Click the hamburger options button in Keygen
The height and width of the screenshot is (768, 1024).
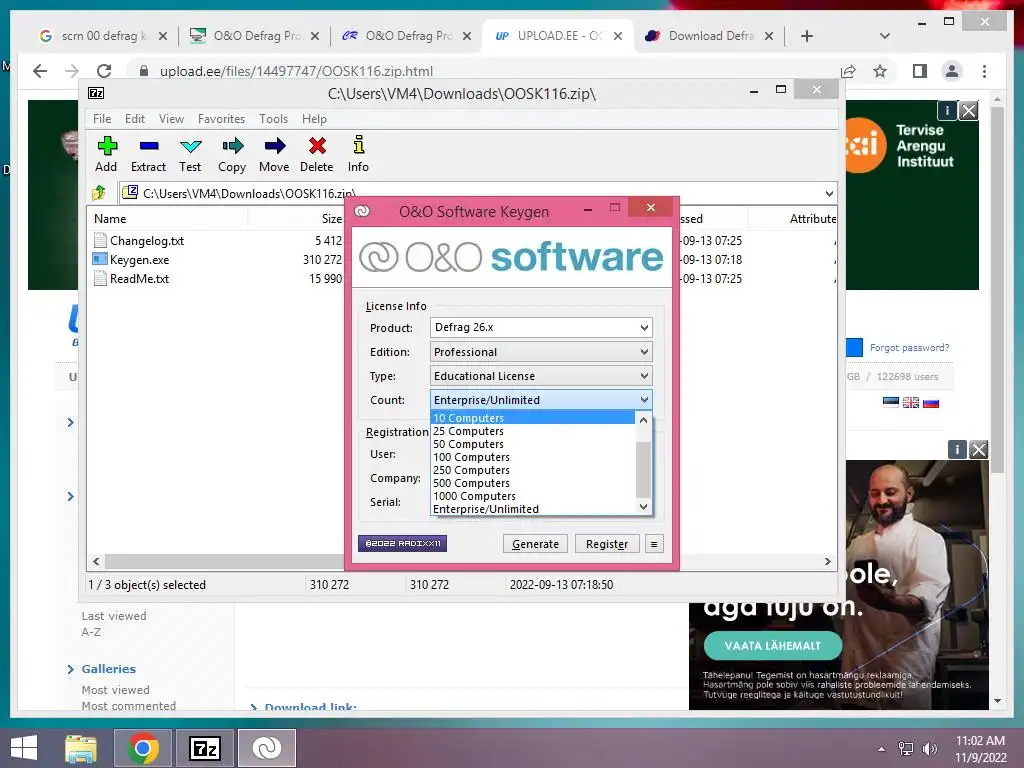654,544
